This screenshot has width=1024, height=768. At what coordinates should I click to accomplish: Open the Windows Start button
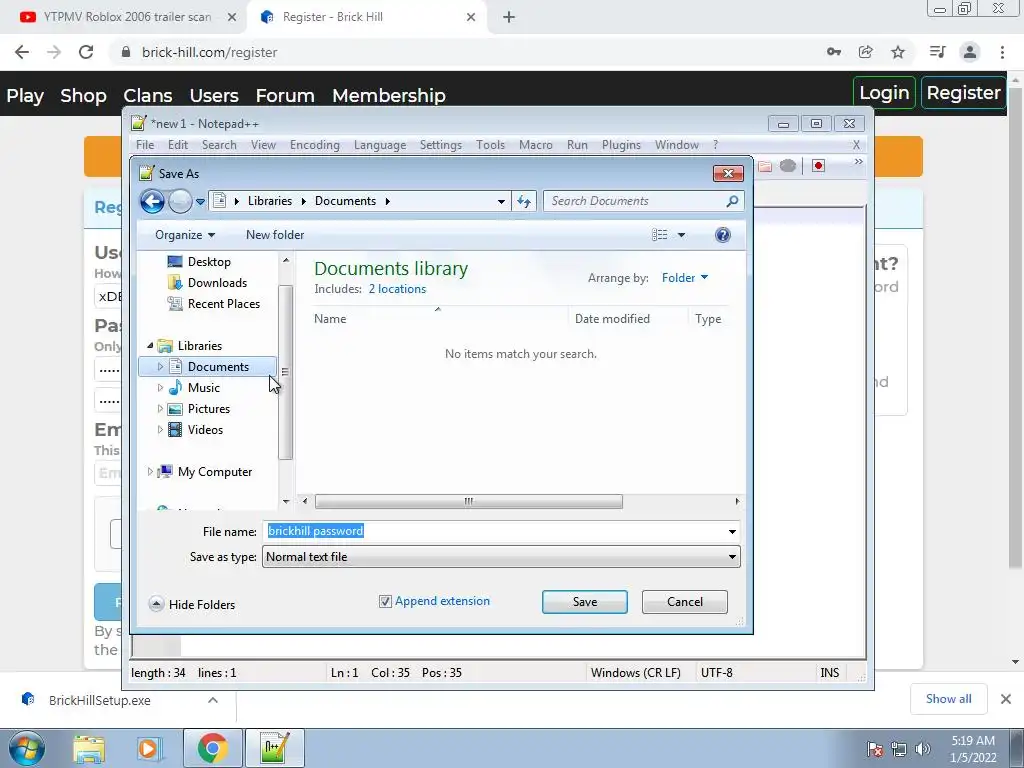coord(27,748)
